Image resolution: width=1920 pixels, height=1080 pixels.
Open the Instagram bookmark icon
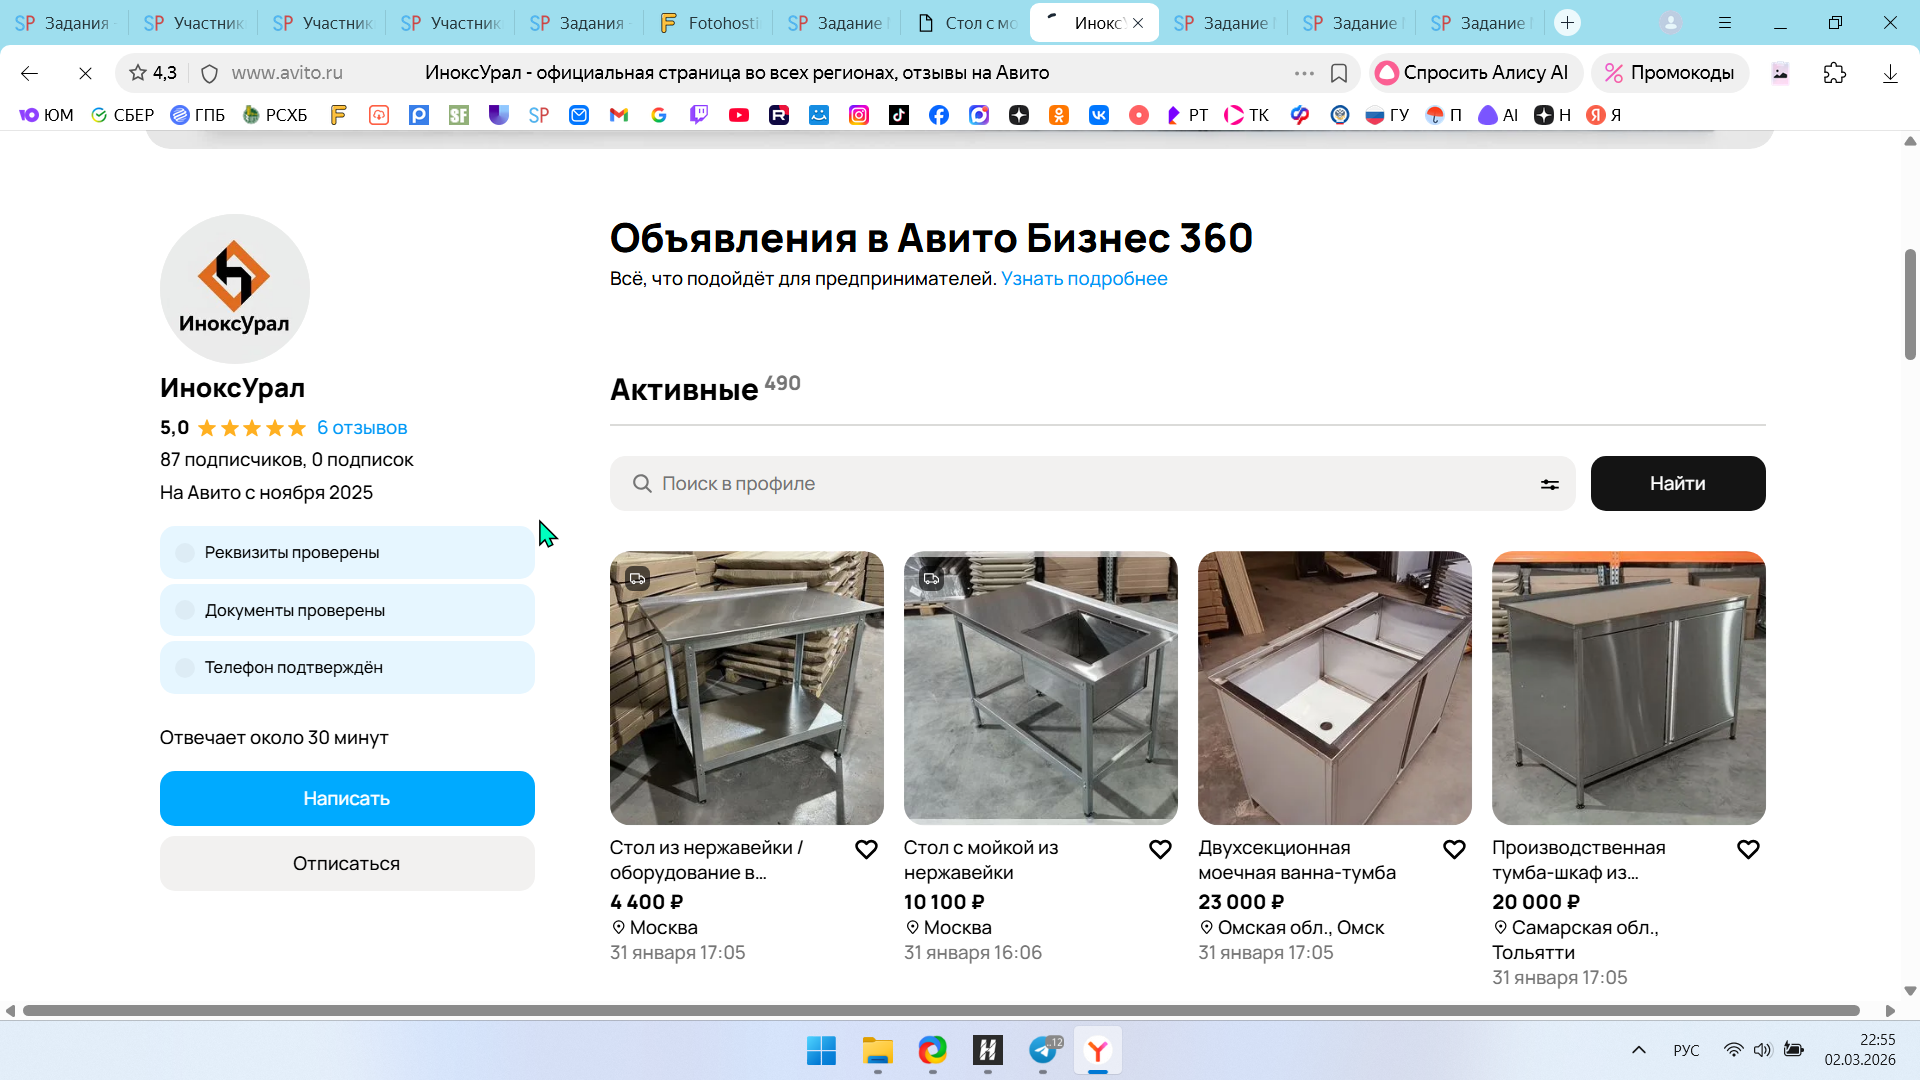[859, 115]
